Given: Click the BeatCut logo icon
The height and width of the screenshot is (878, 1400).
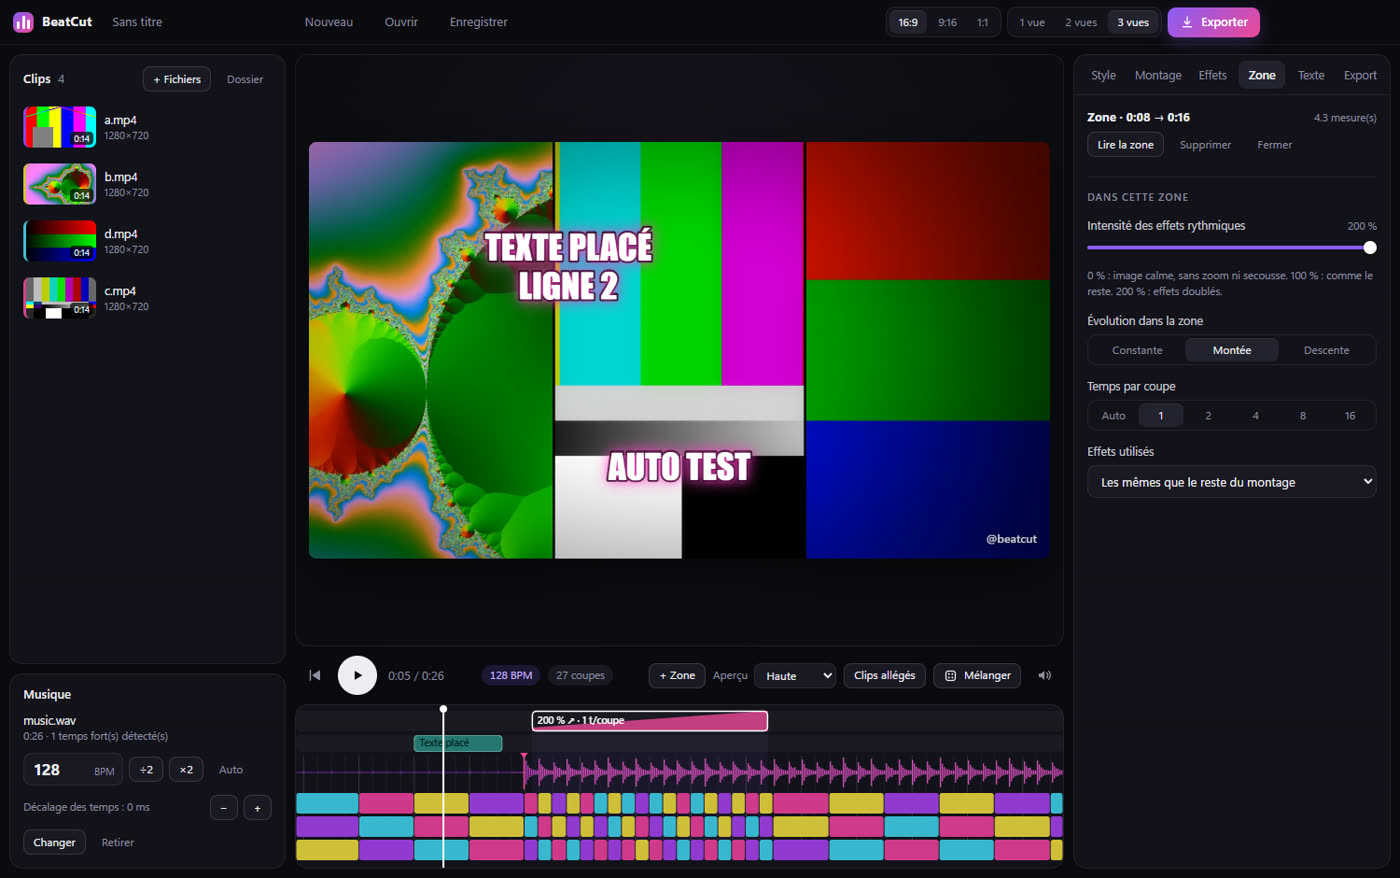Looking at the screenshot, I should pyautogui.click(x=23, y=22).
